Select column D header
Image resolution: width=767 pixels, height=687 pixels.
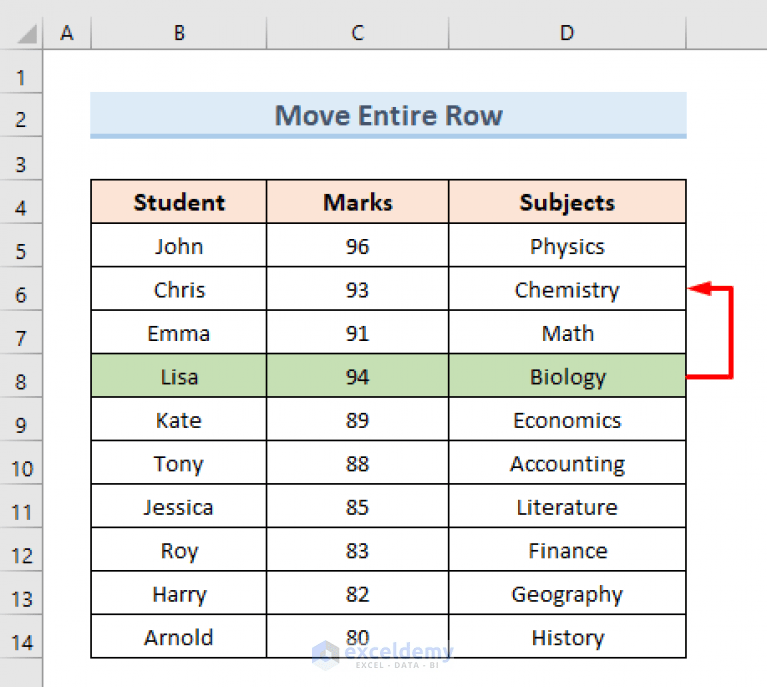pyautogui.click(x=567, y=33)
